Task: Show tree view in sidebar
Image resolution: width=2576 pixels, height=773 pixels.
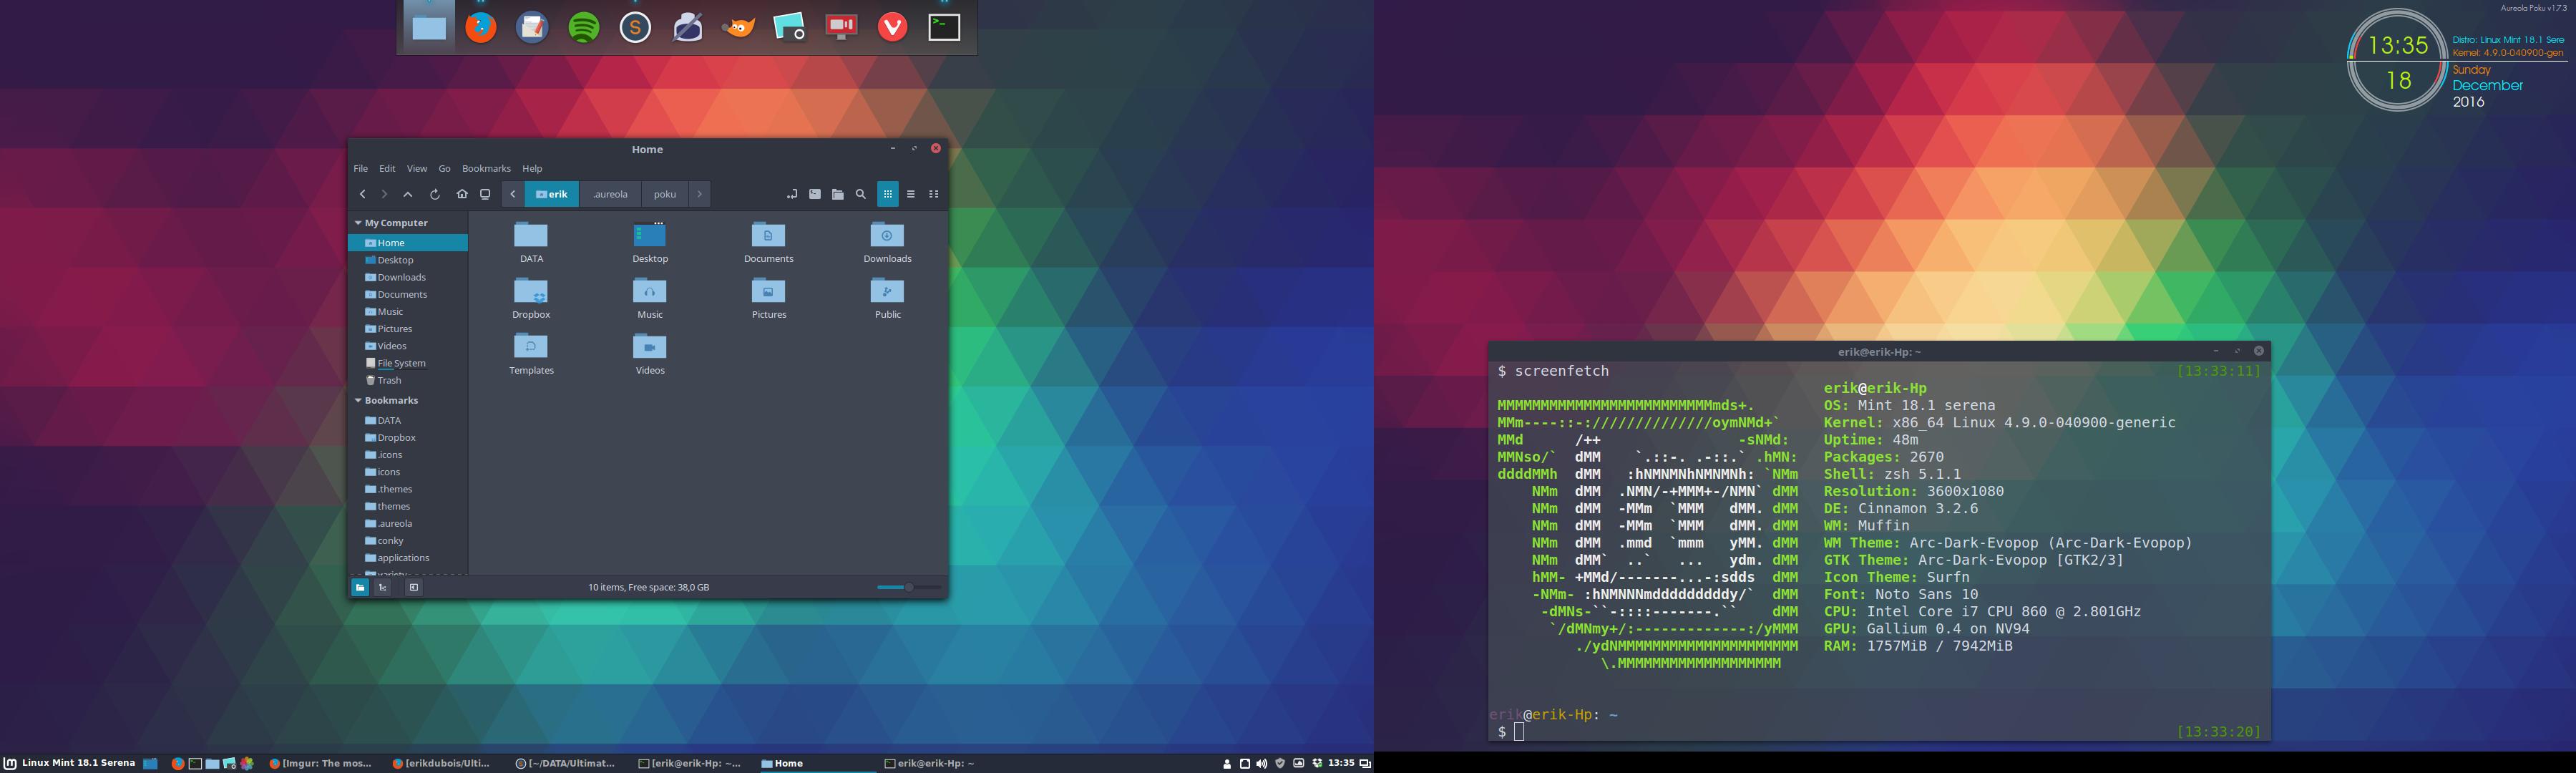Action: click(x=383, y=587)
